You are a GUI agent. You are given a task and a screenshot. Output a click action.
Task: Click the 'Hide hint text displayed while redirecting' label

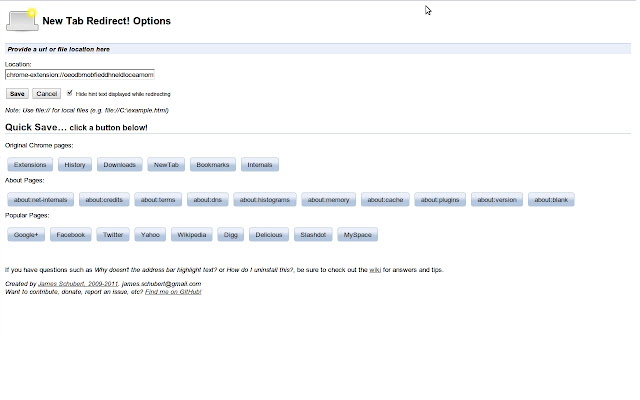click(x=123, y=94)
